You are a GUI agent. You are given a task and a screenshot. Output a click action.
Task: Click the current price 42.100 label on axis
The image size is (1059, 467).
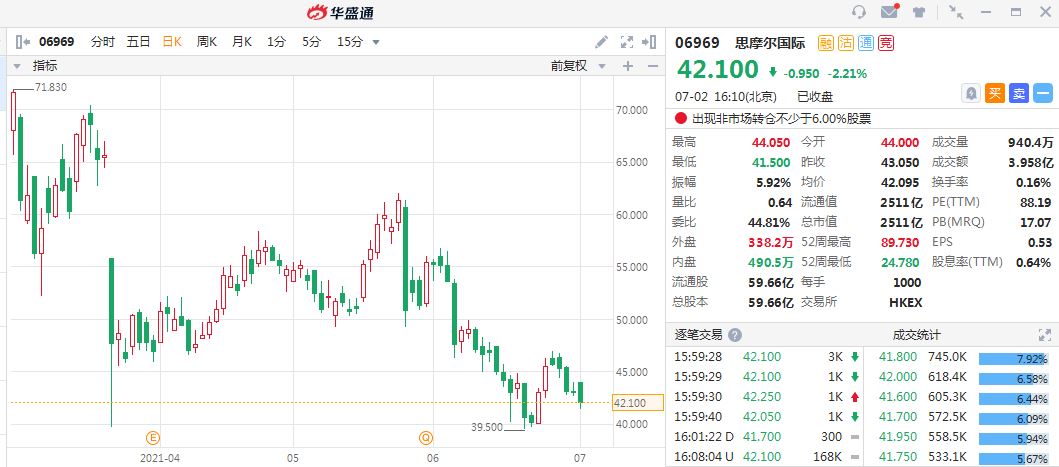pyautogui.click(x=638, y=403)
